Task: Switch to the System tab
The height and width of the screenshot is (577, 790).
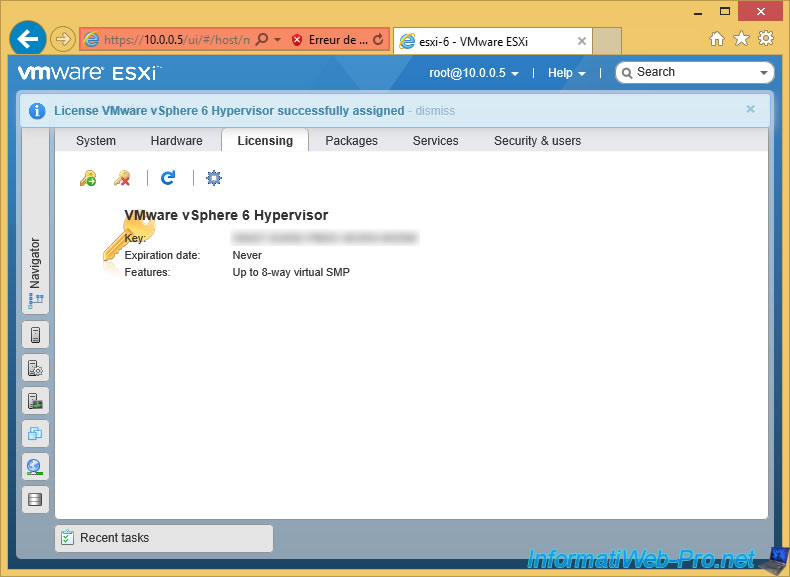Action: pyautogui.click(x=96, y=141)
